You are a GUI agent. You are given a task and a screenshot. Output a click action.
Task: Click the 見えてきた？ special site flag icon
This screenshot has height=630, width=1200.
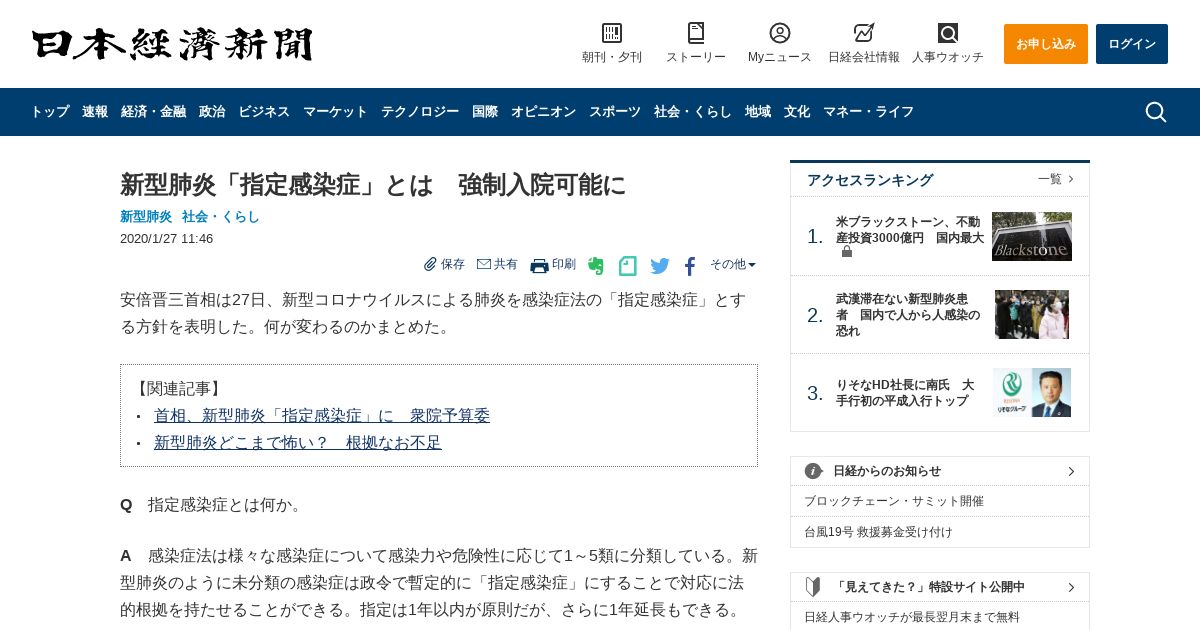[x=813, y=587]
